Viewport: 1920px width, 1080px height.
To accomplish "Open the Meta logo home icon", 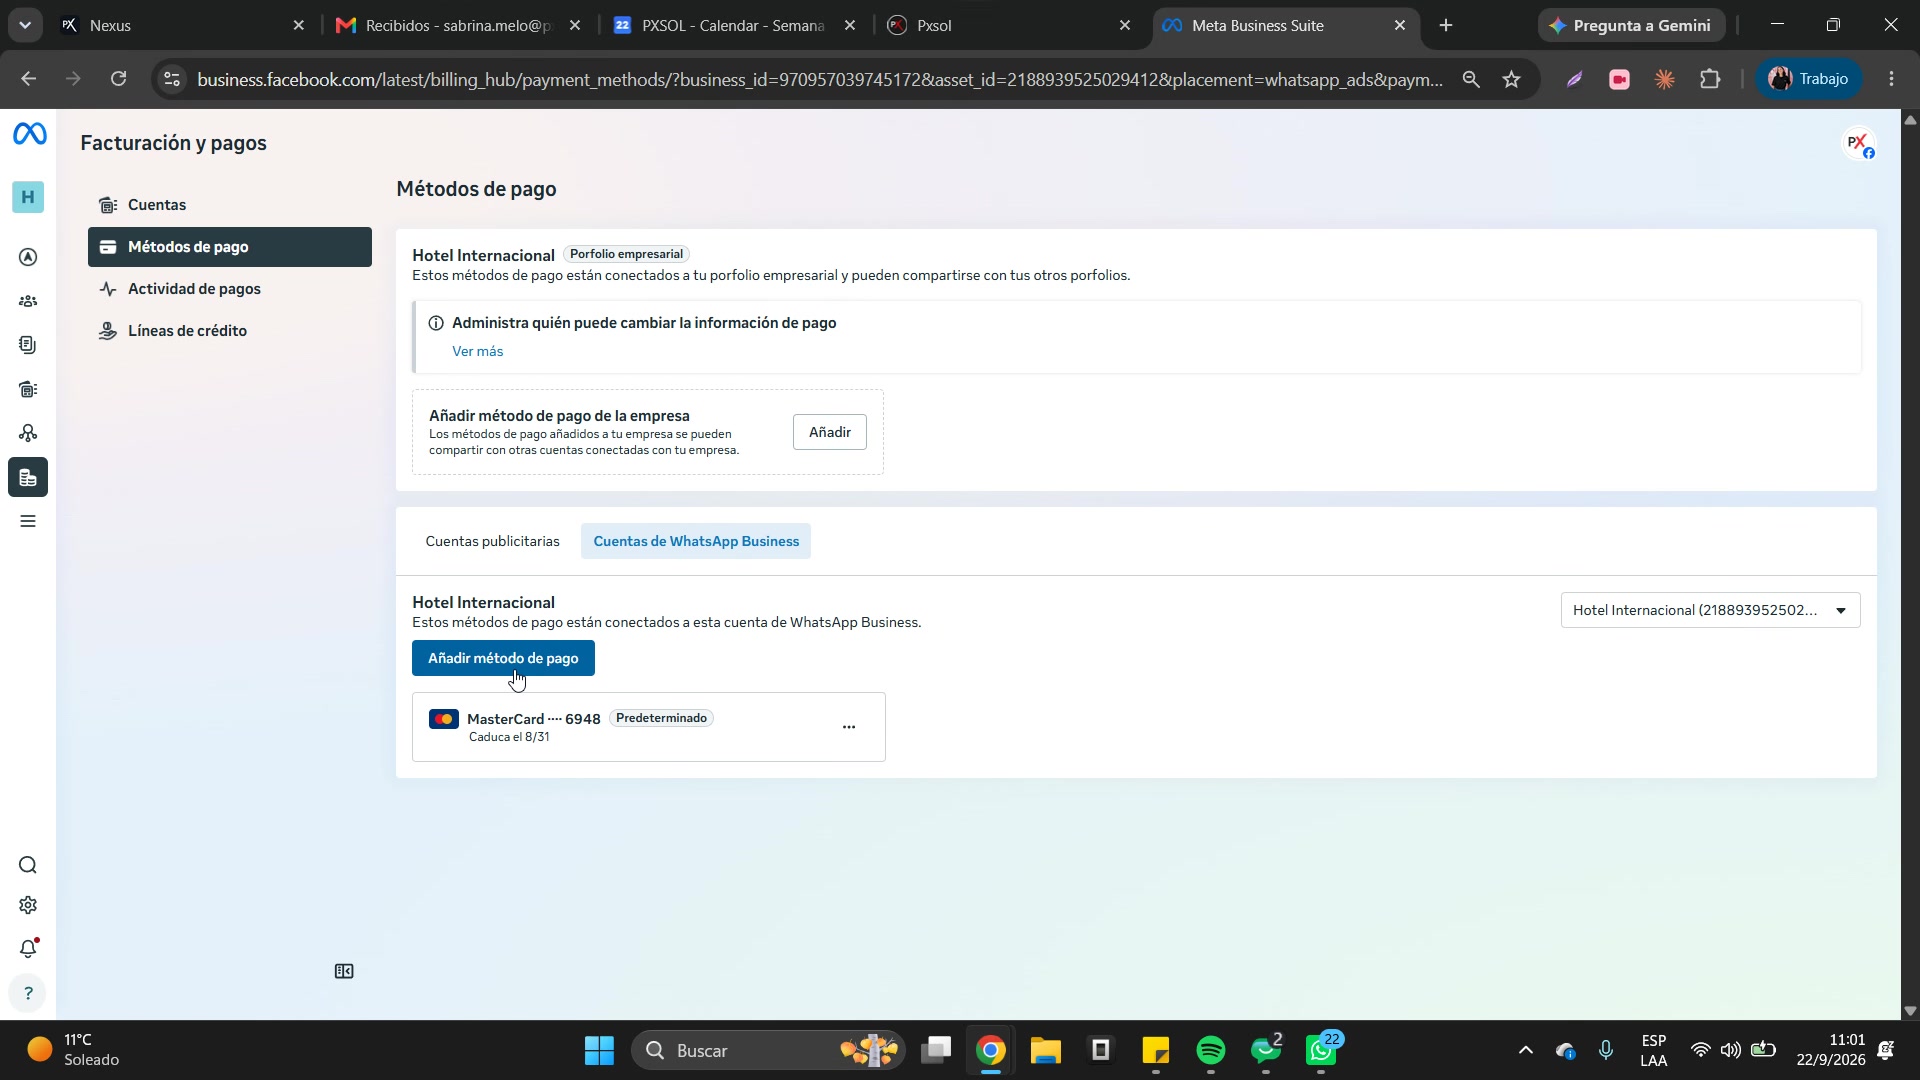I will pos(29,133).
